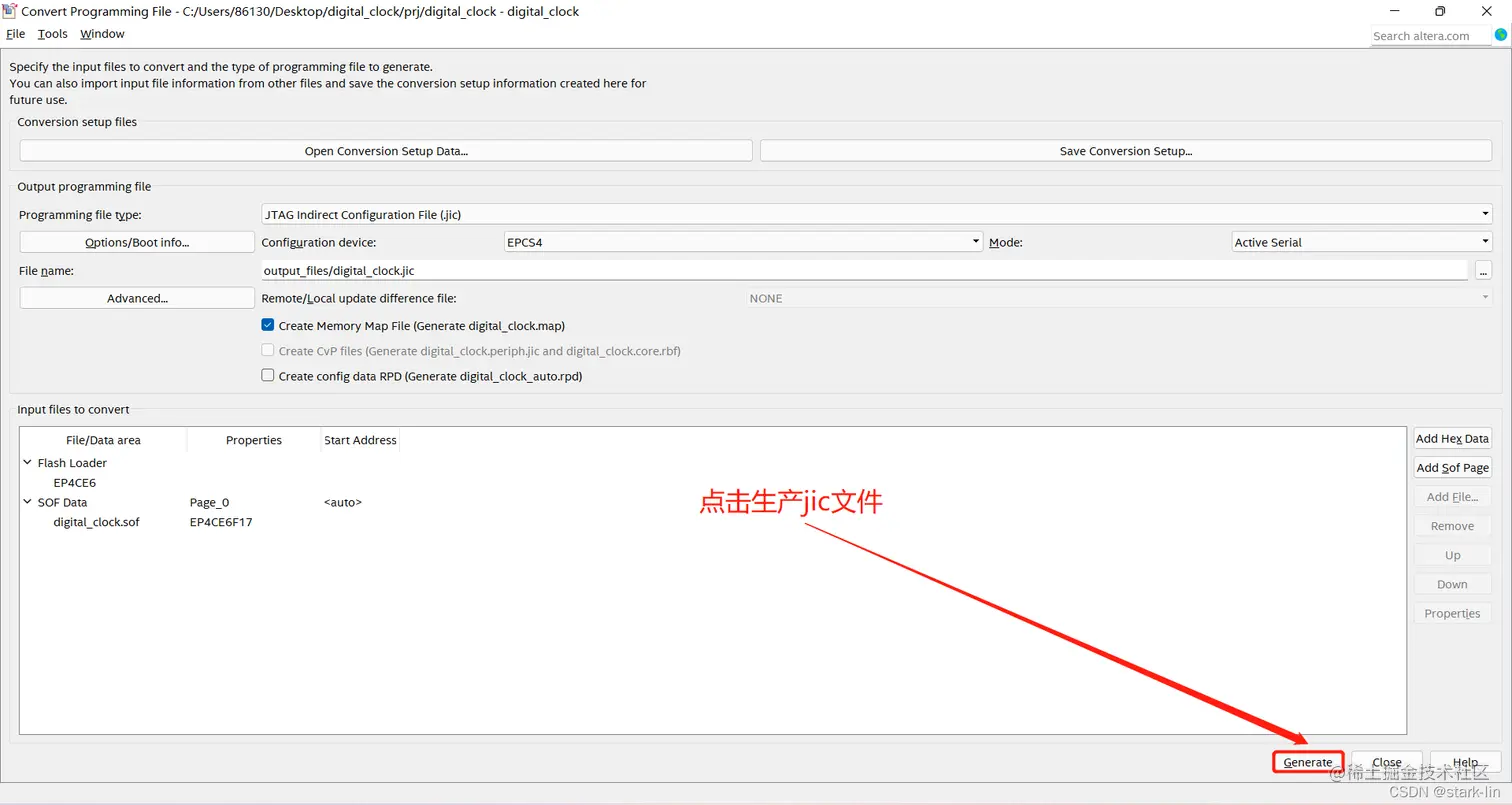Image resolution: width=1512 pixels, height=805 pixels.
Task: Click the Add Sof Page button
Action: pyautogui.click(x=1452, y=467)
